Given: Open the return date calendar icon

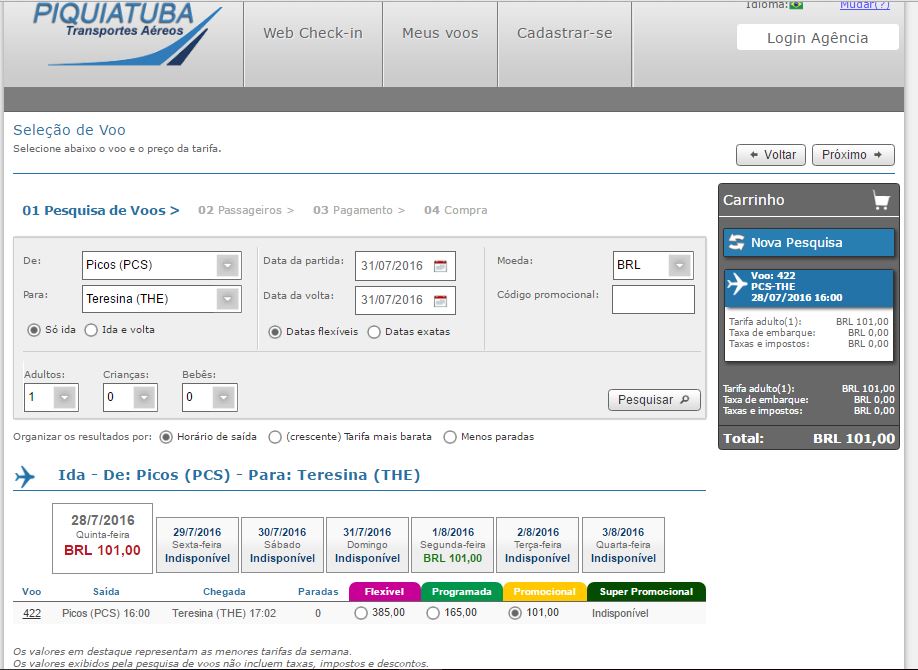Looking at the screenshot, I should click(x=441, y=300).
